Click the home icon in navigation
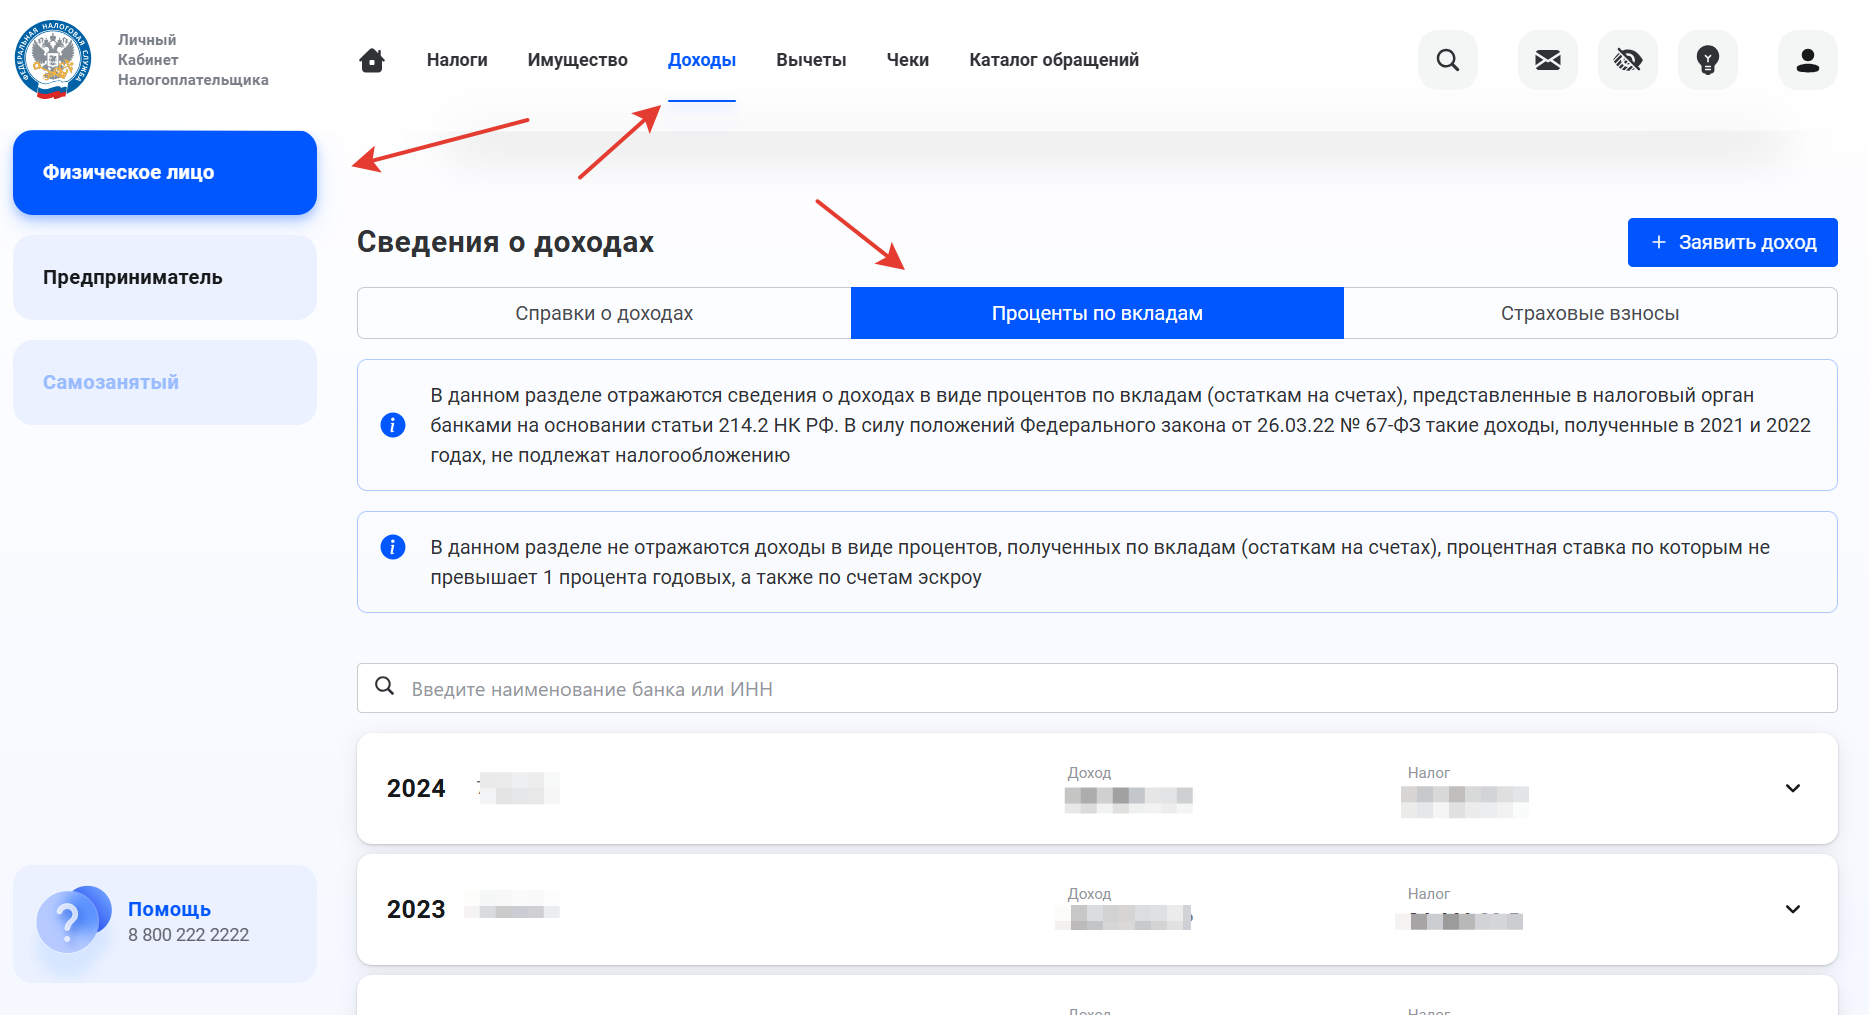The height and width of the screenshot is (1015, 1869). tap(372, 60)
